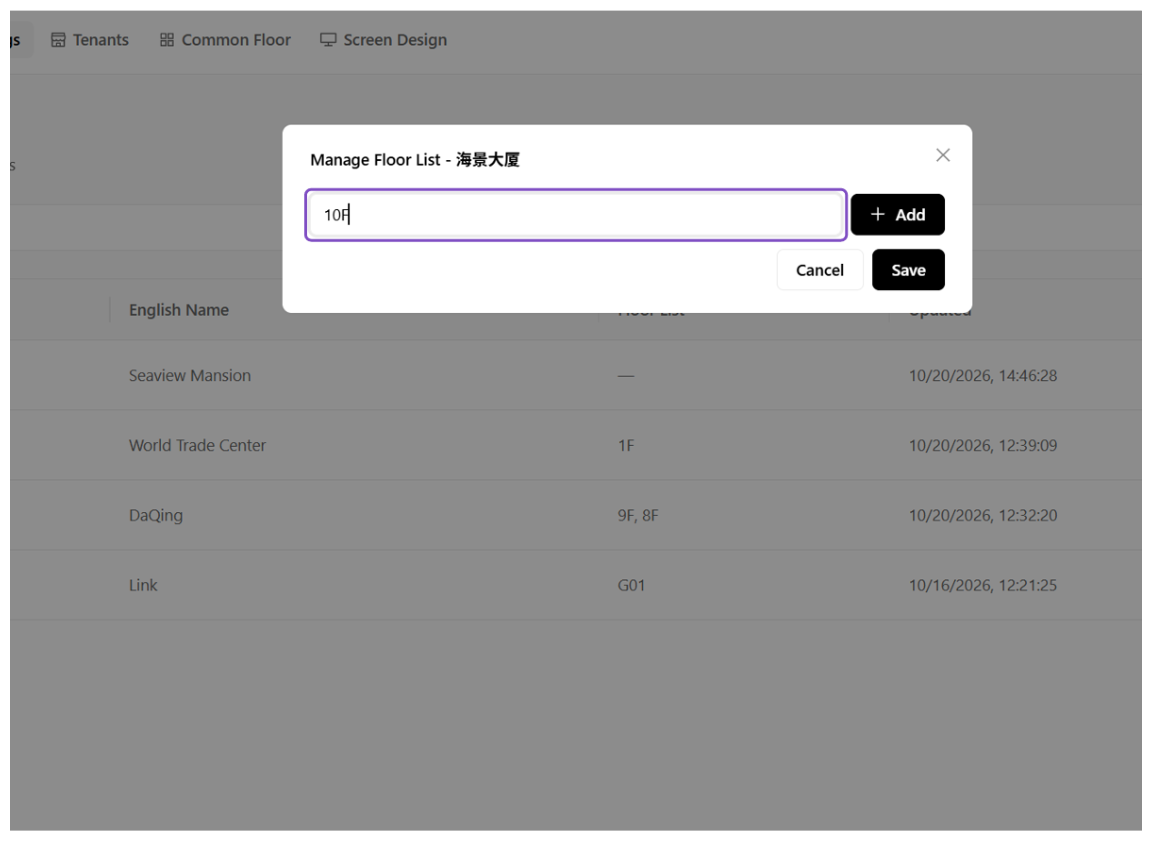Image resolution: width=1152 pixels, height=841 pixels.
Task: Click DaQing's 9F, 8F floor list
Action: [638, 515]
